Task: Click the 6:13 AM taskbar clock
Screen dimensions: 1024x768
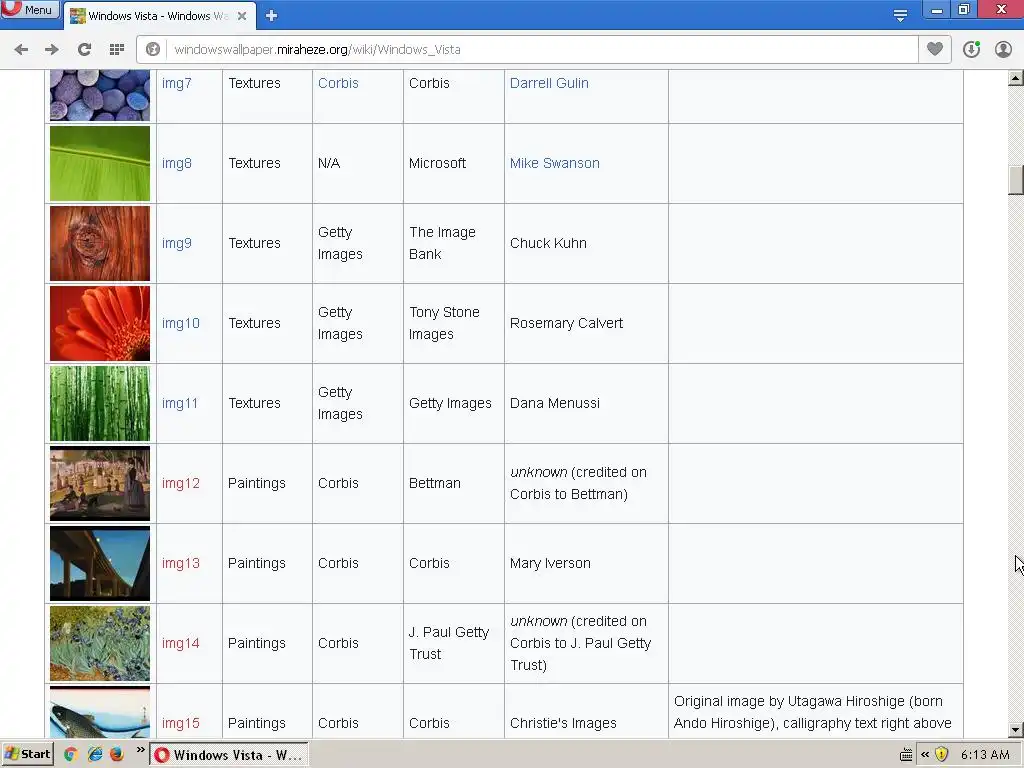Action: pos(985,755)
